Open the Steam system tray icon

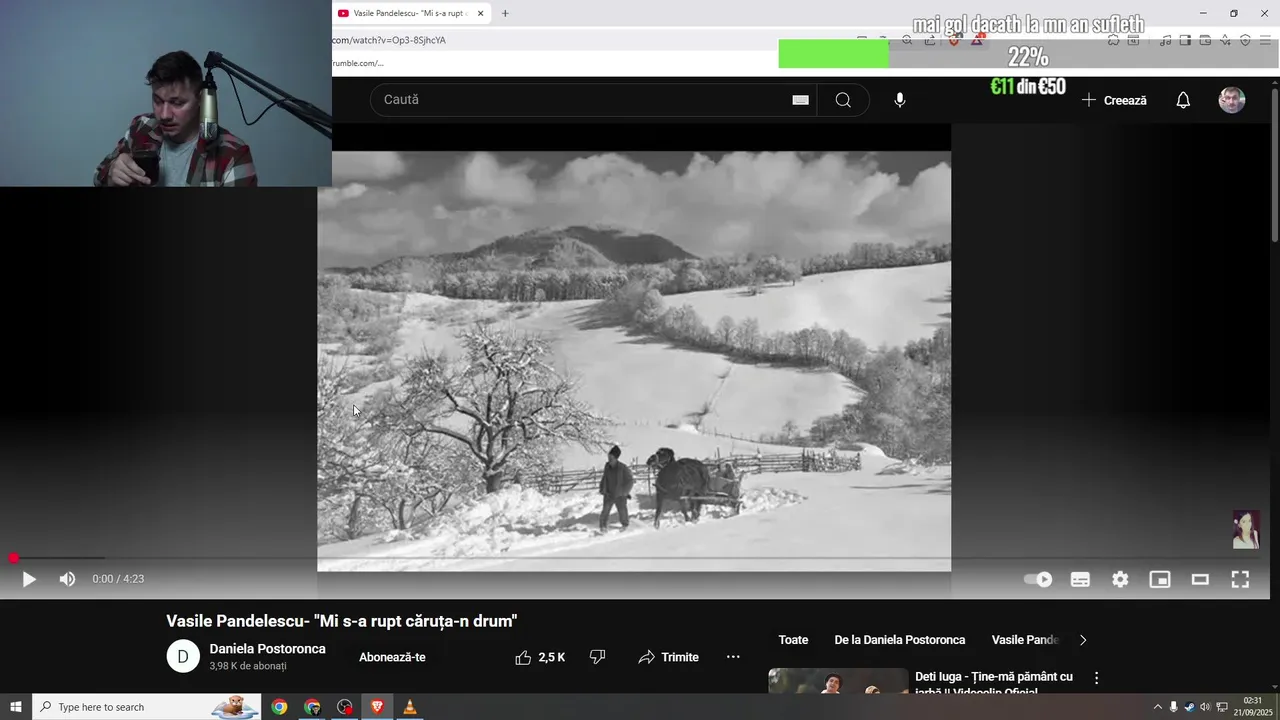coord(1190,707)
